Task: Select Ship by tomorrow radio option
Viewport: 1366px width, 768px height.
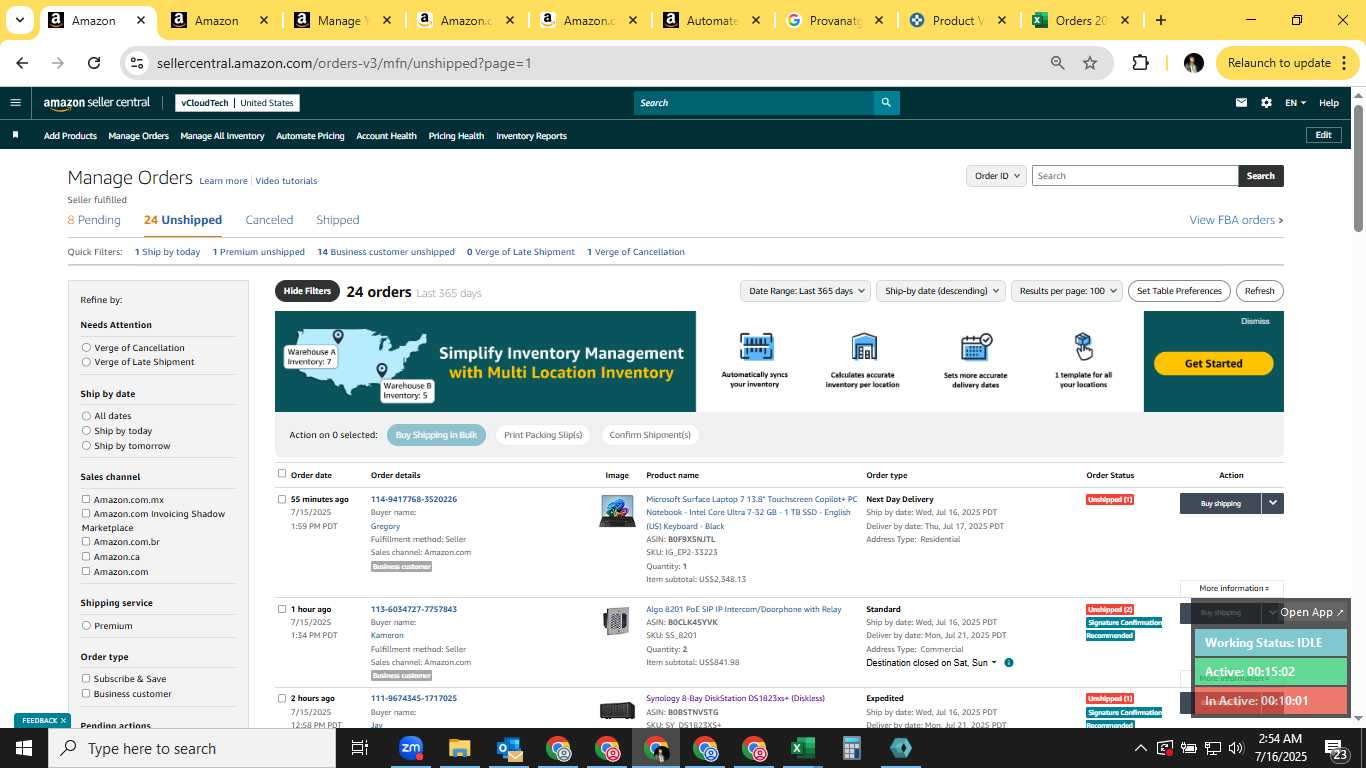Action: (86, 446)
